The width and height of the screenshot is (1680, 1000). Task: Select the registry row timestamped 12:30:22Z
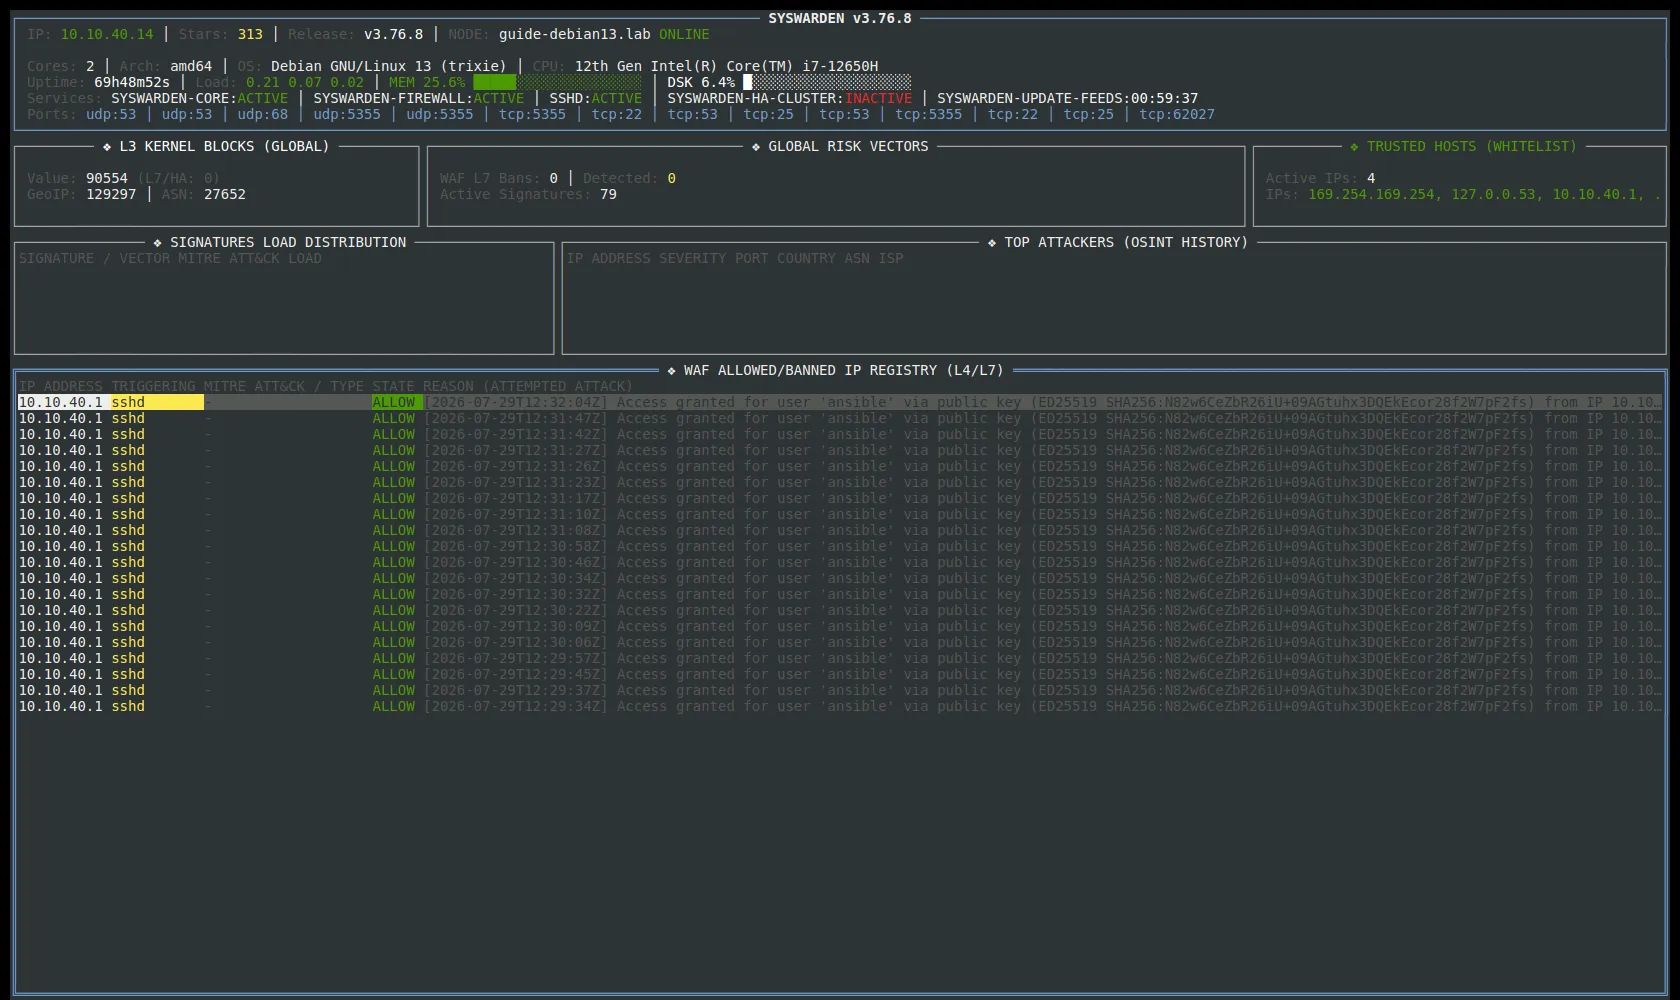tap(840, 610)
